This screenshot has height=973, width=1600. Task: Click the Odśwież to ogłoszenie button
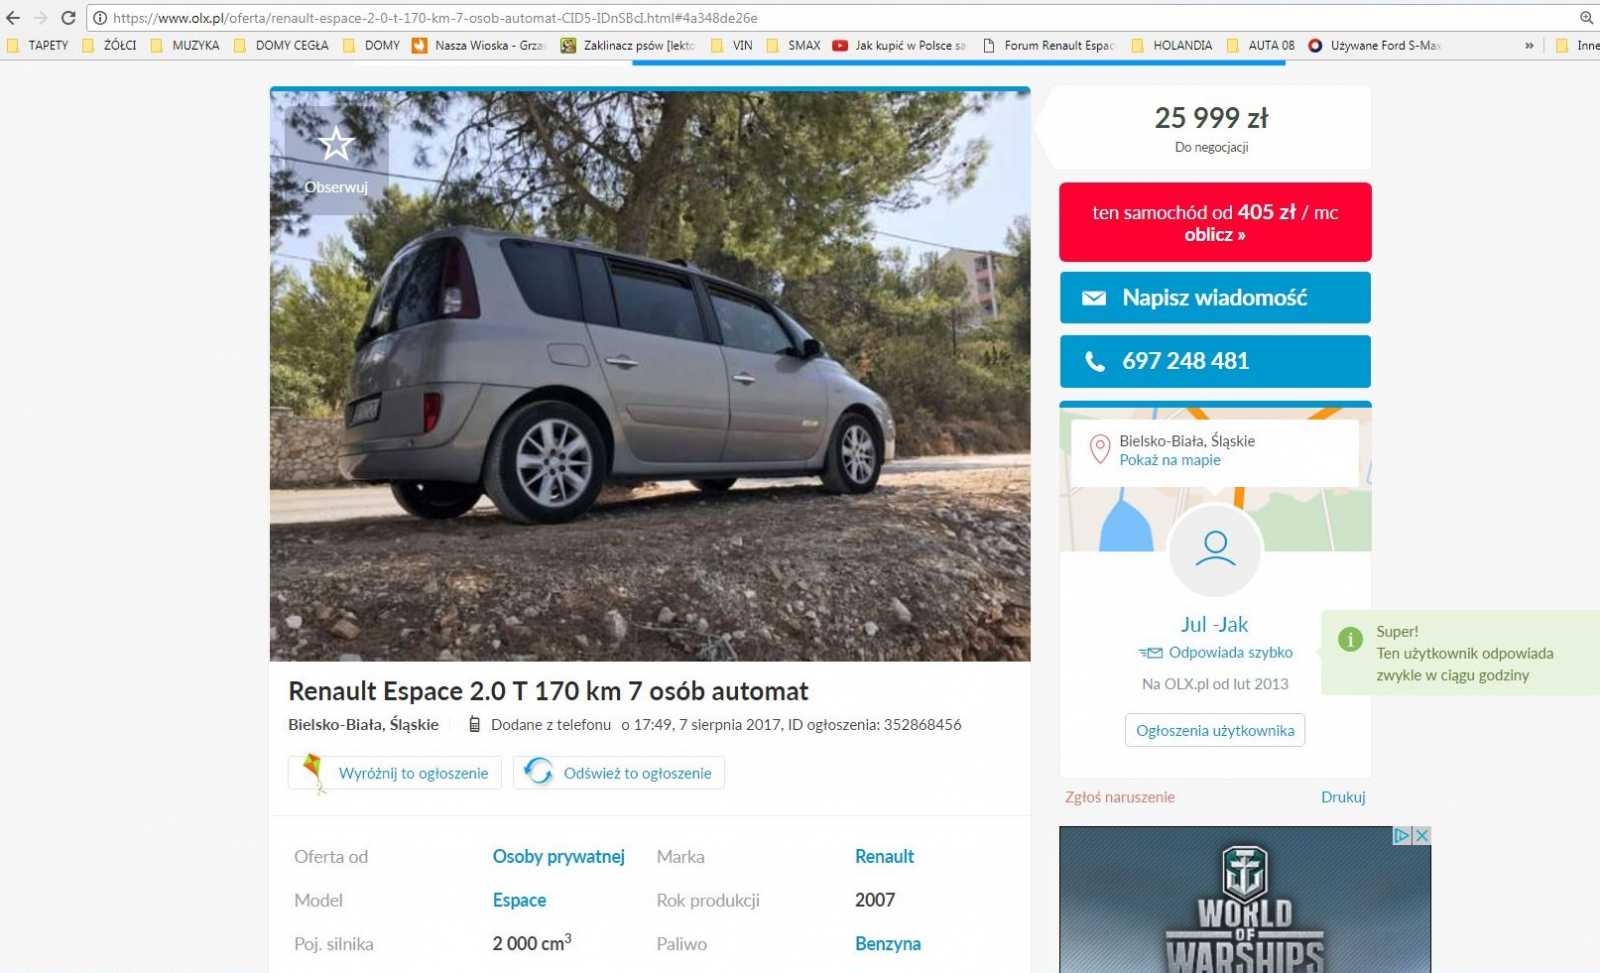619,773
